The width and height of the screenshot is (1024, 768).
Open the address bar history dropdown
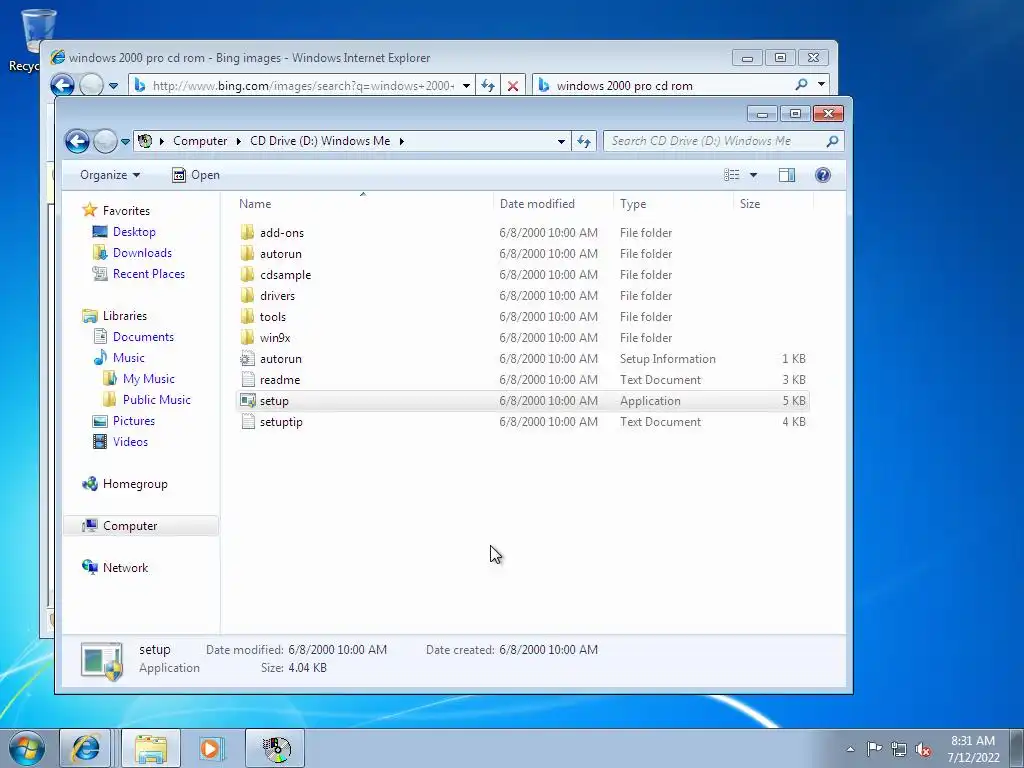coord(561,141)
